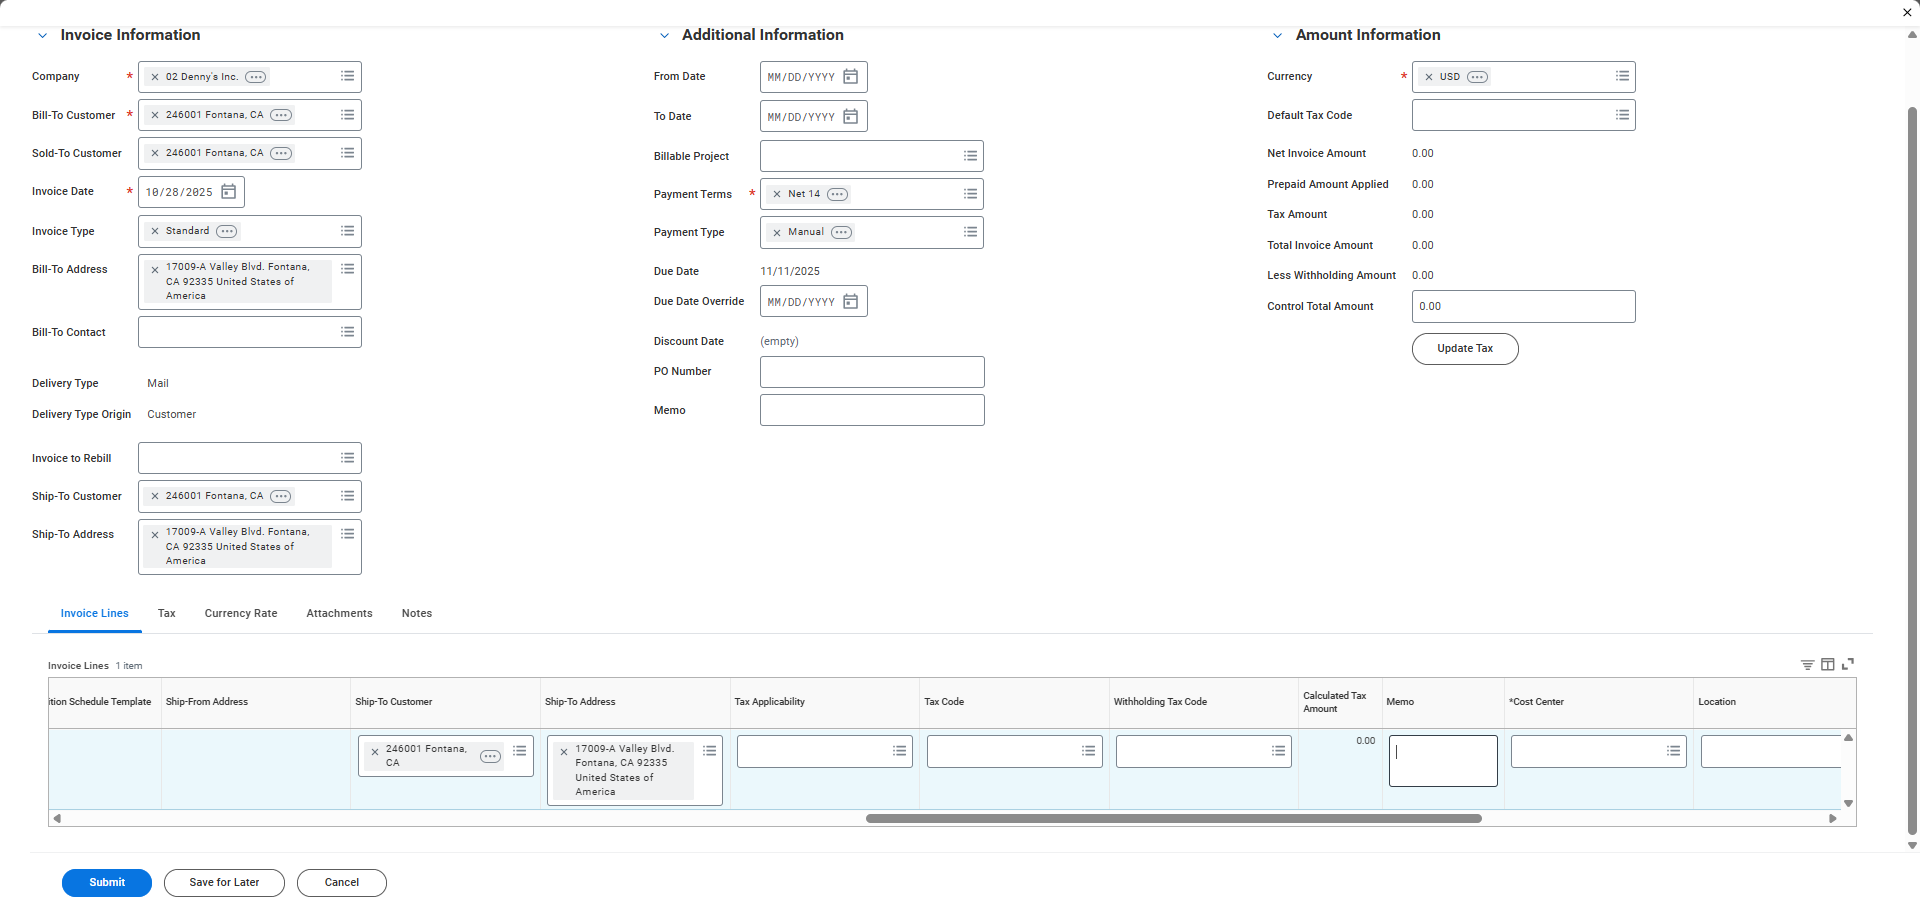Screen dimensions: 1920x911
Task: Remove the USD currency selection
Action: [x=1429, y=77]
